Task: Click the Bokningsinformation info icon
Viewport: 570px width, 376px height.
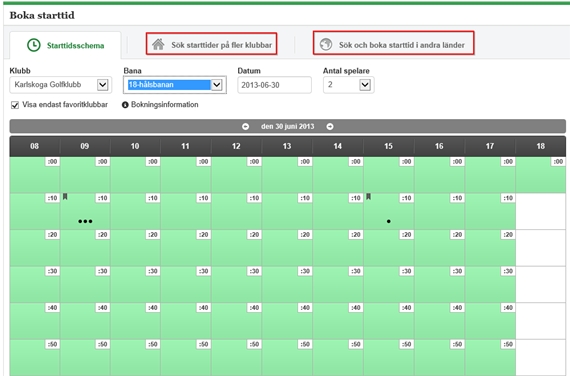Action: [125, 105]
